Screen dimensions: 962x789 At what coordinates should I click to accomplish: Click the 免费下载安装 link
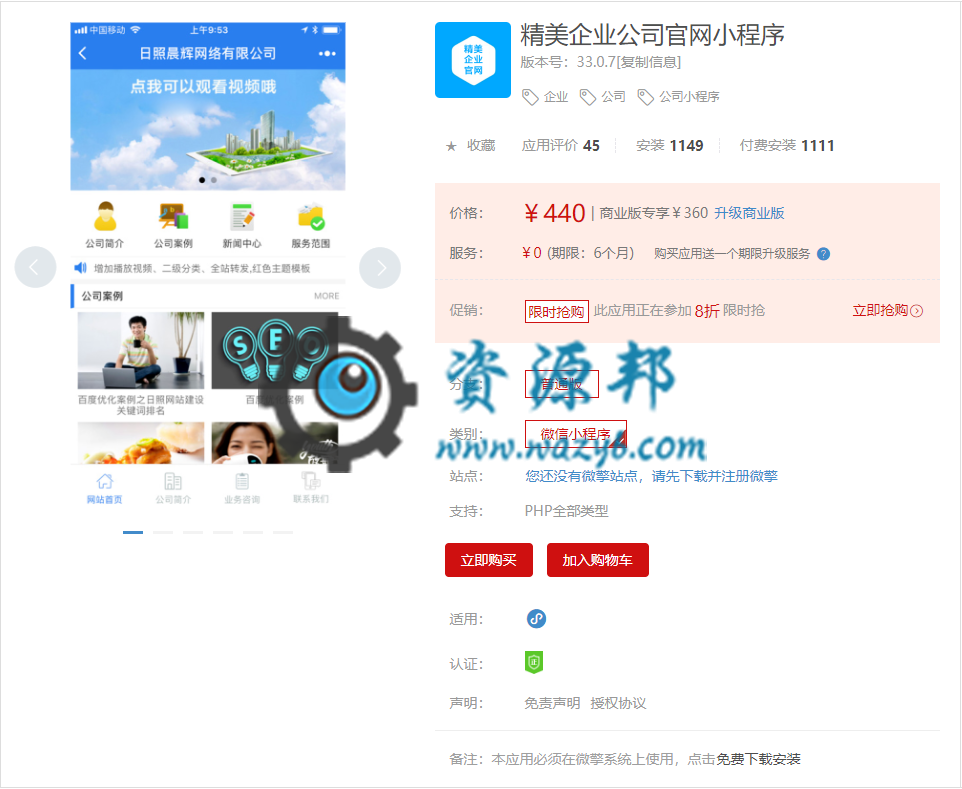[x=758, y=760]
